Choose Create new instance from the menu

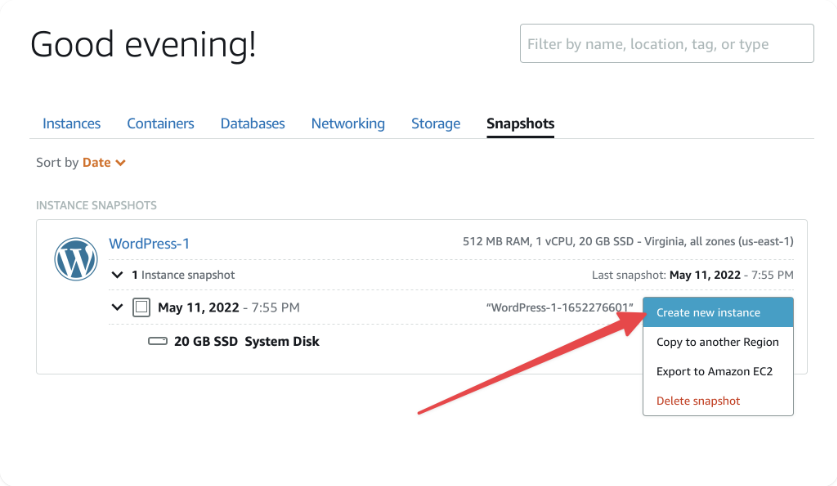tap(718, 312)
